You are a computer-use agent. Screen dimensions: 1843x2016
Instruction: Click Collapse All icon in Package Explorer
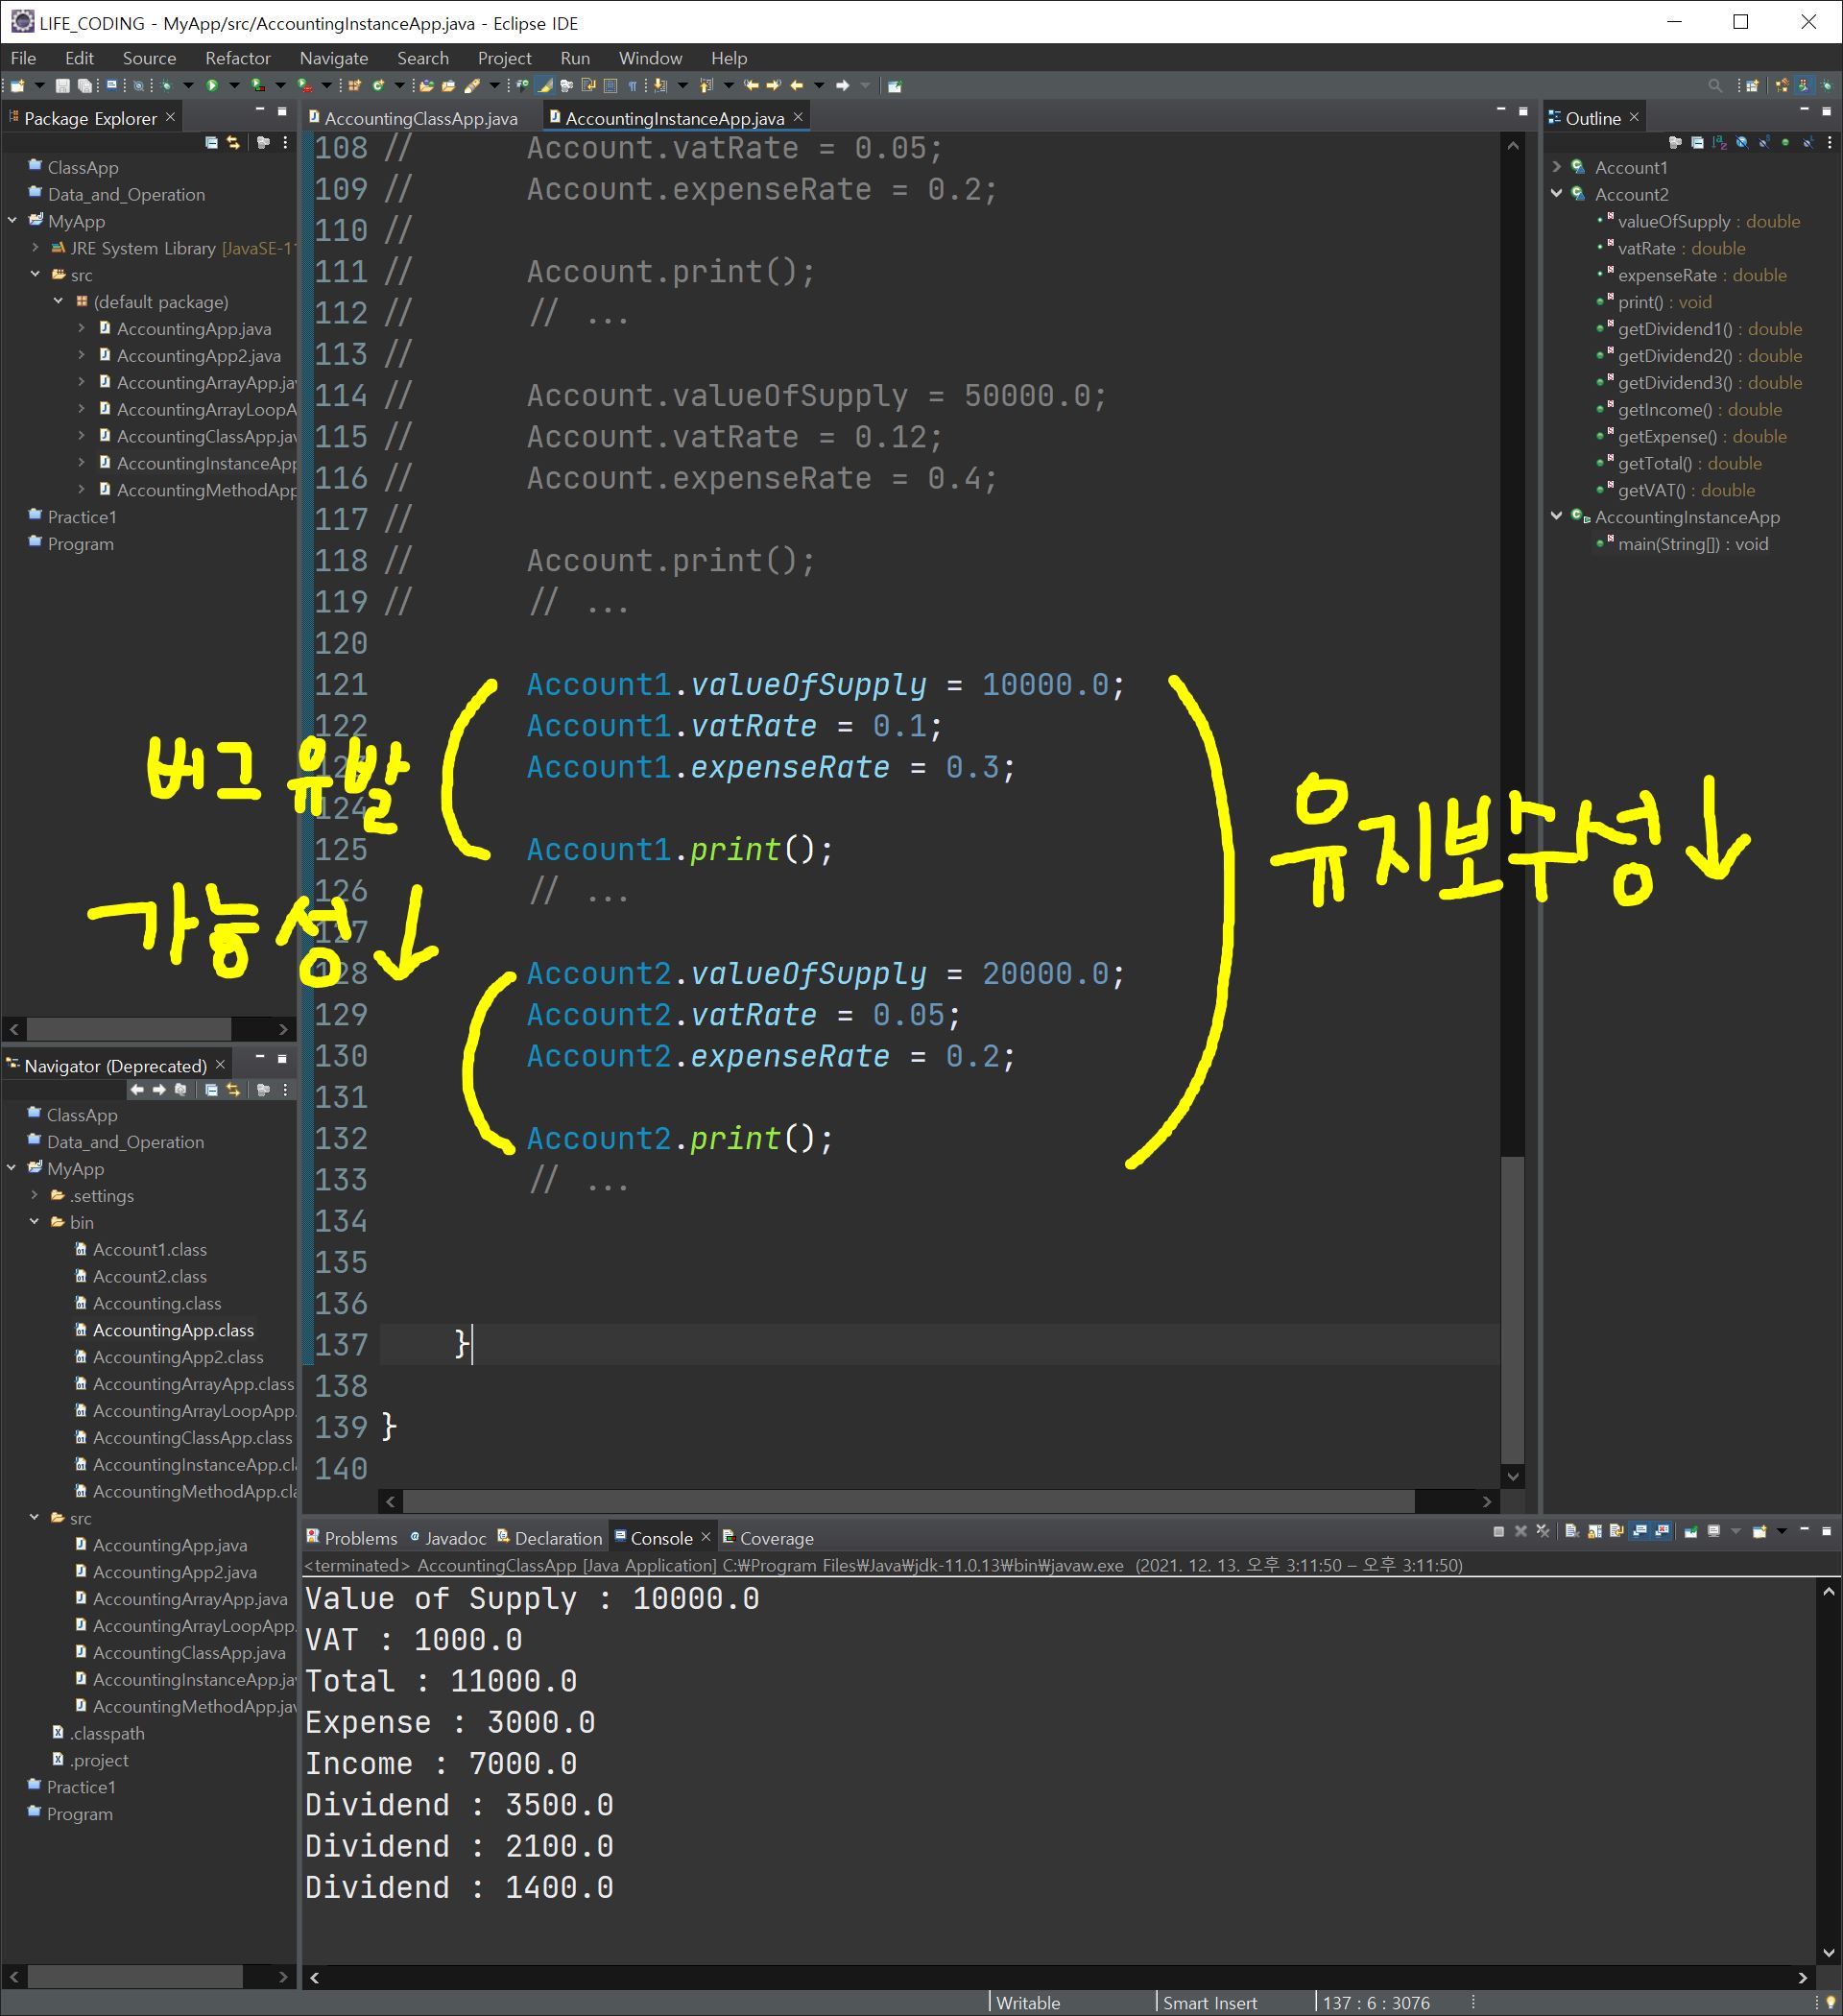[x=211, y=143]
